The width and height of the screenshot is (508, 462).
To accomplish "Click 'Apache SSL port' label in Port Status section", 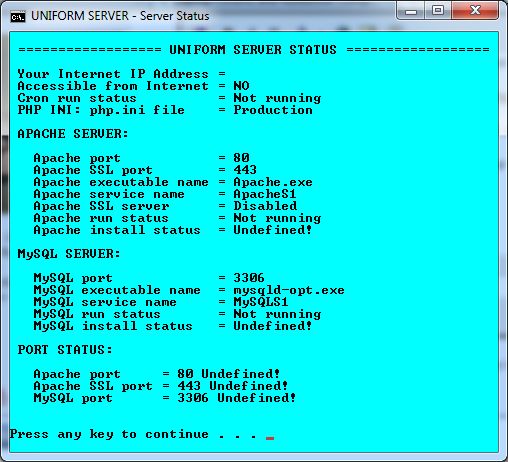I will click(x=93, y=386).
